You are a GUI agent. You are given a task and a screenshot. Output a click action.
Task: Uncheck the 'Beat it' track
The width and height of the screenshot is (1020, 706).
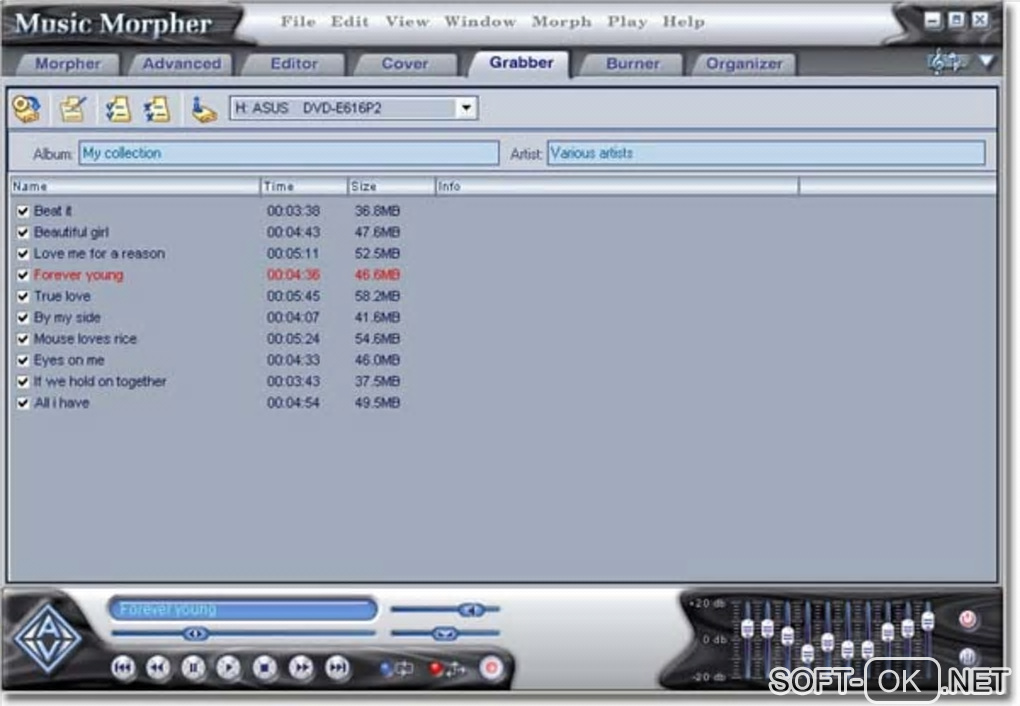pyautogui.click(x=23, y=211)
